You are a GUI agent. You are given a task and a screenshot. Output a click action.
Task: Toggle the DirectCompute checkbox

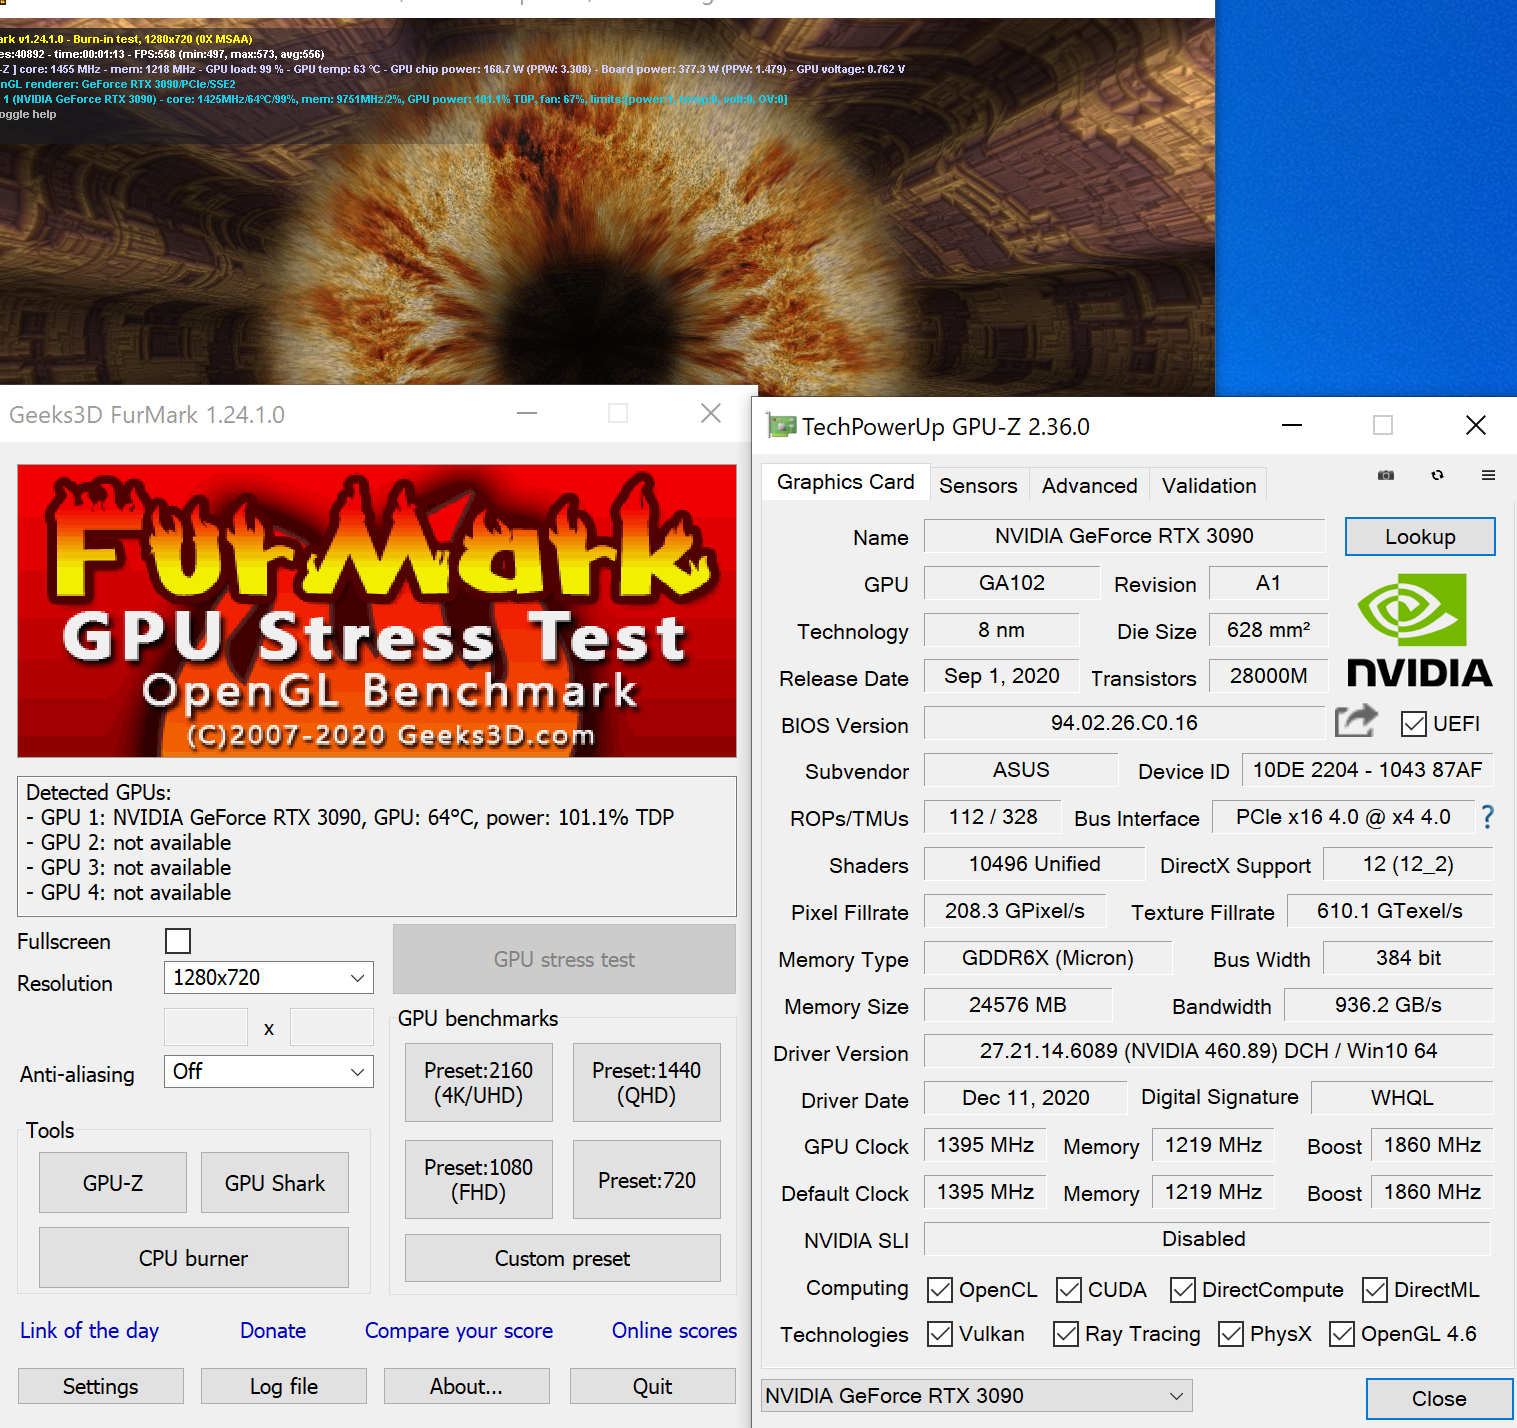click(x=1182, y=1290)
